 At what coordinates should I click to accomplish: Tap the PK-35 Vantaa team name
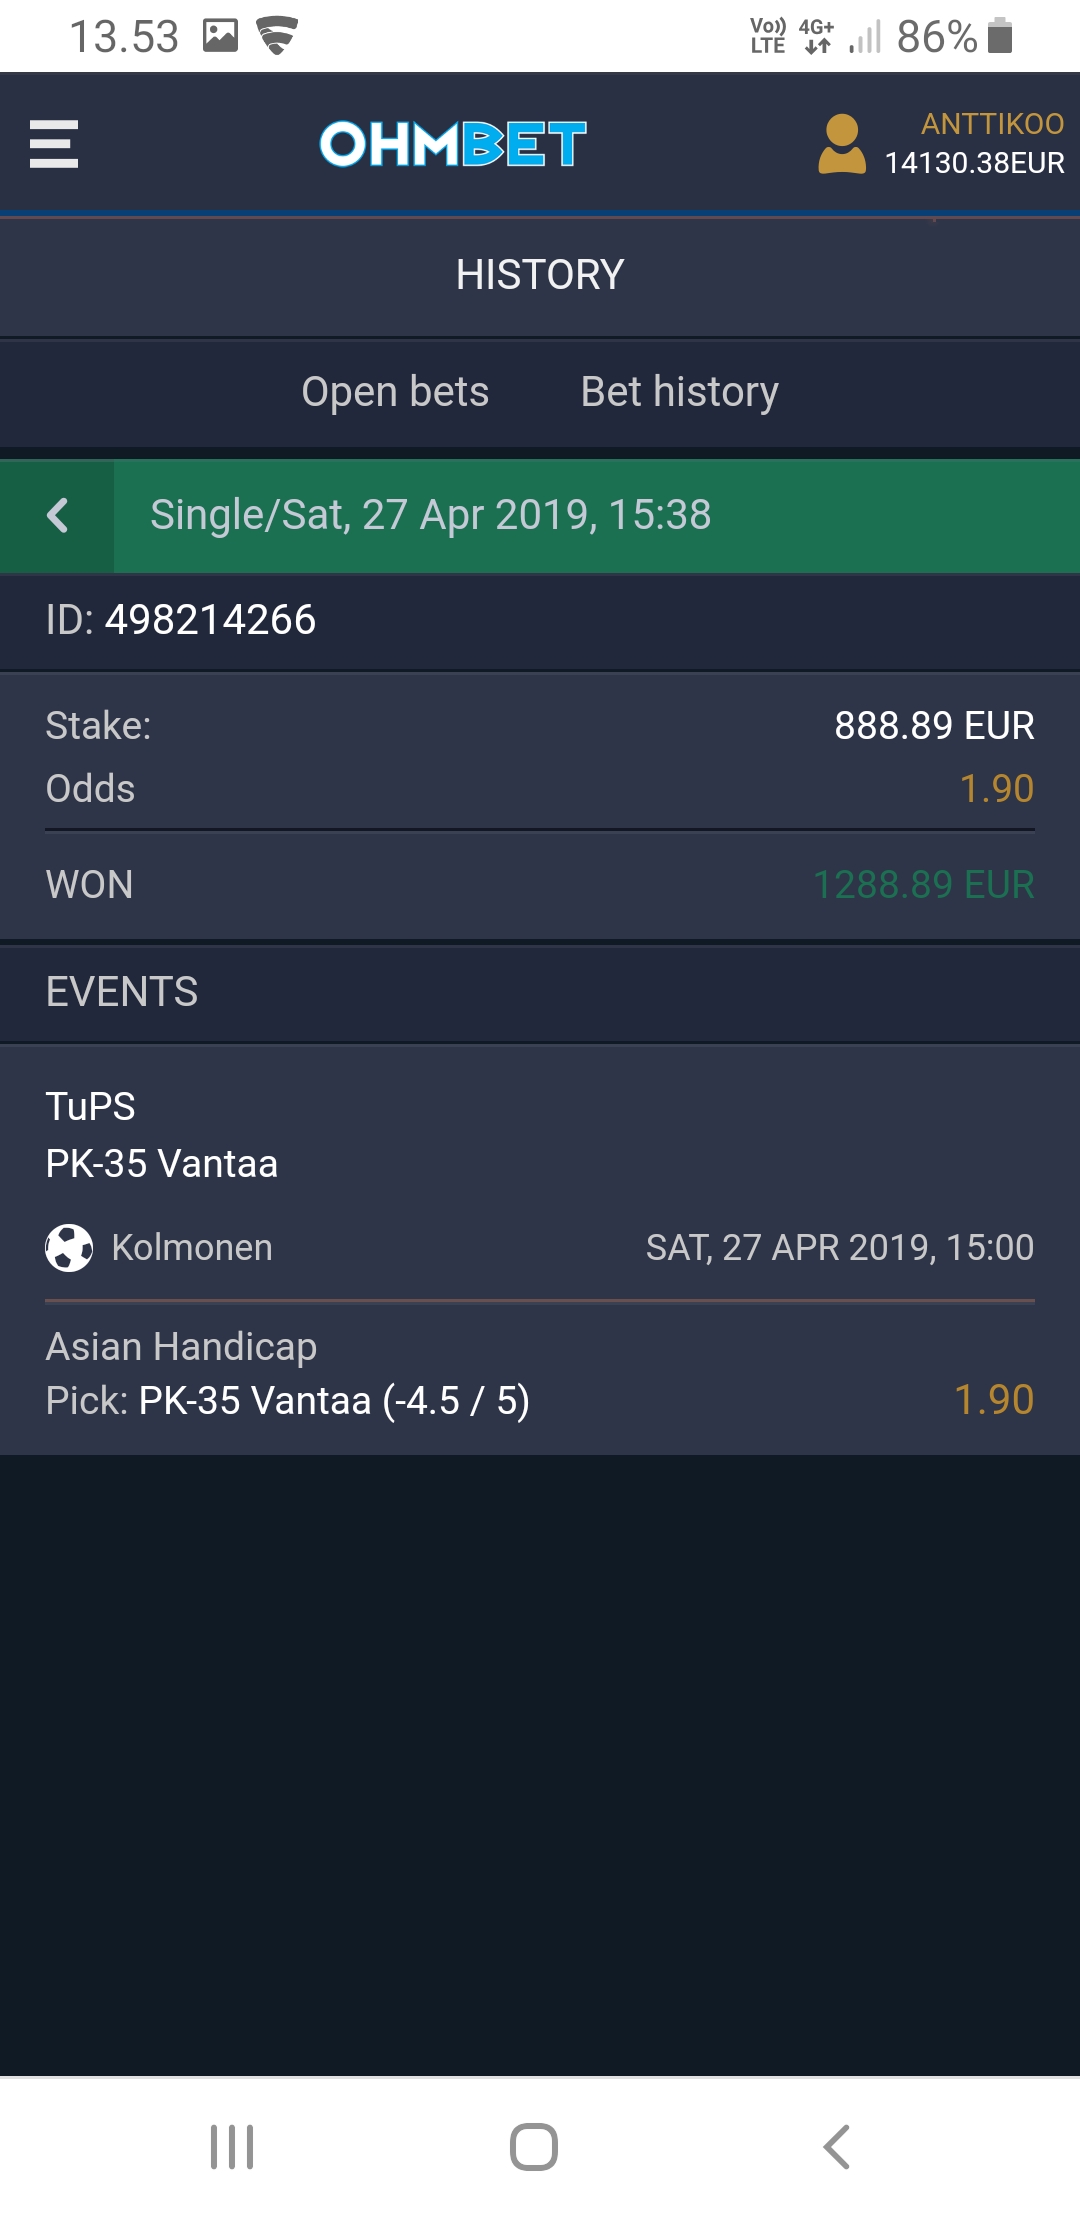(162, 1164)
